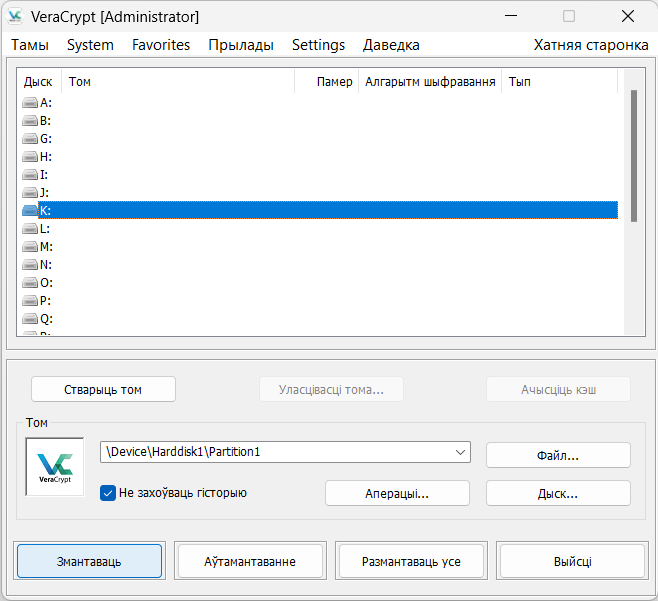Click the Дыск... button

click(x=558, y=494)
